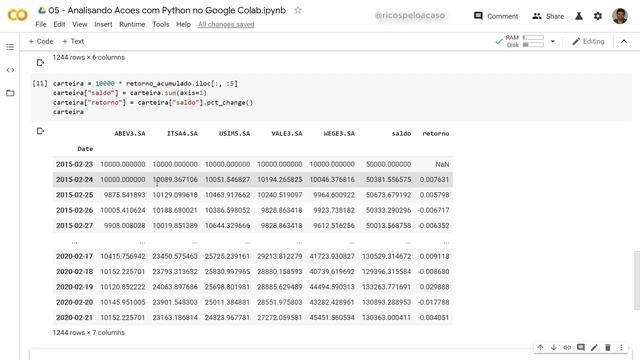Open the Insert menu
Image resolution: width=640 pixels, height=360 pixels.
(103, 24)
